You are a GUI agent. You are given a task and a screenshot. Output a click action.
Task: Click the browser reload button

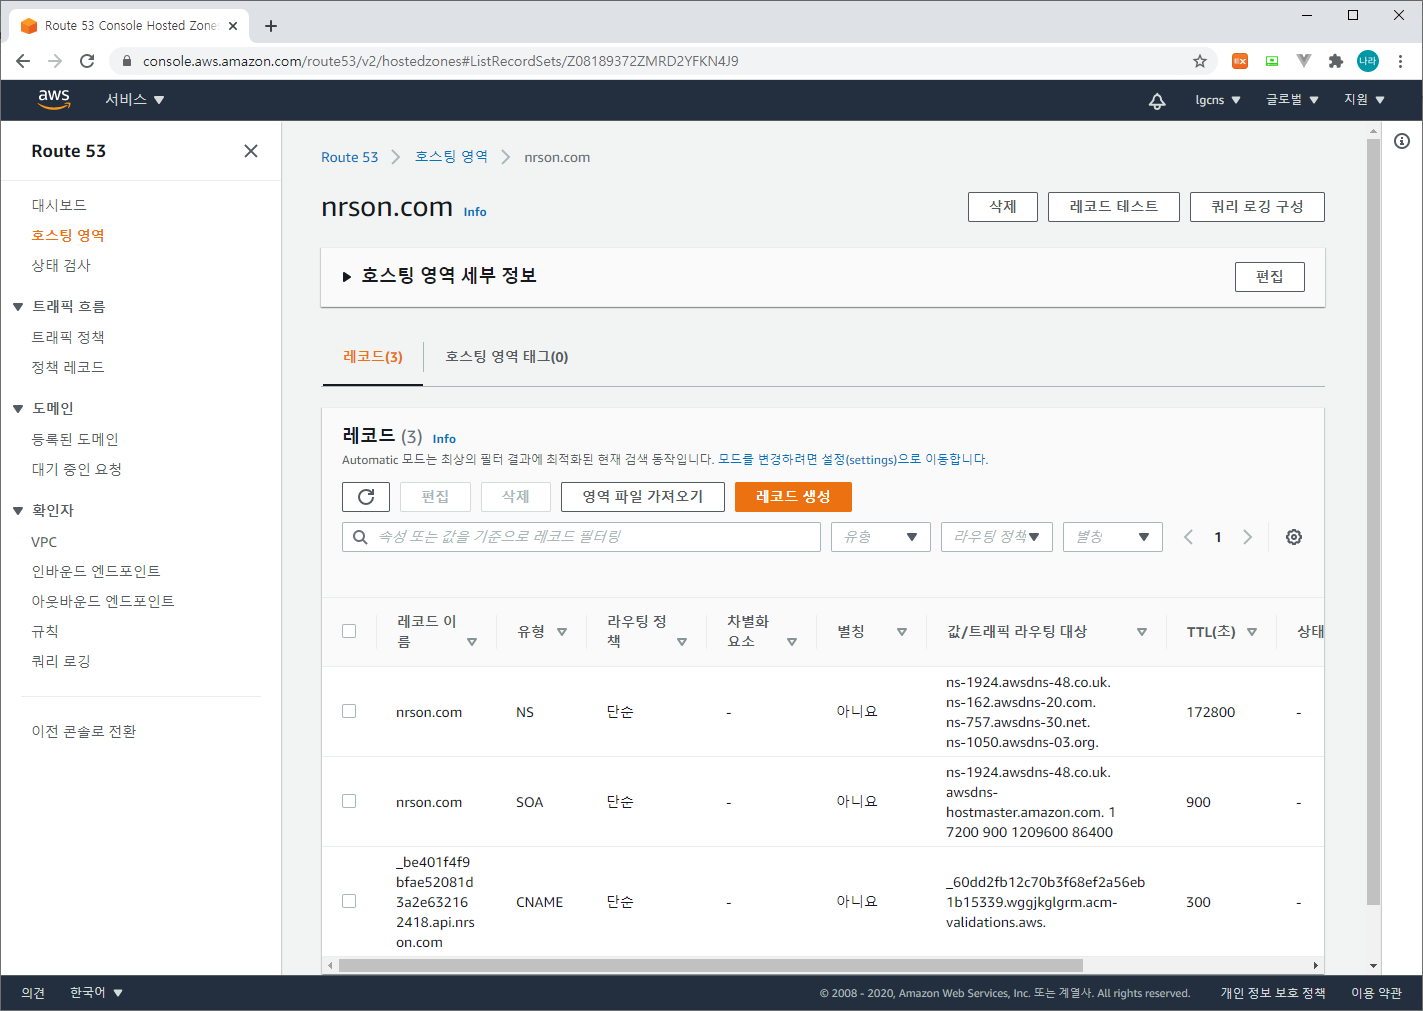(x=87, y=61)
